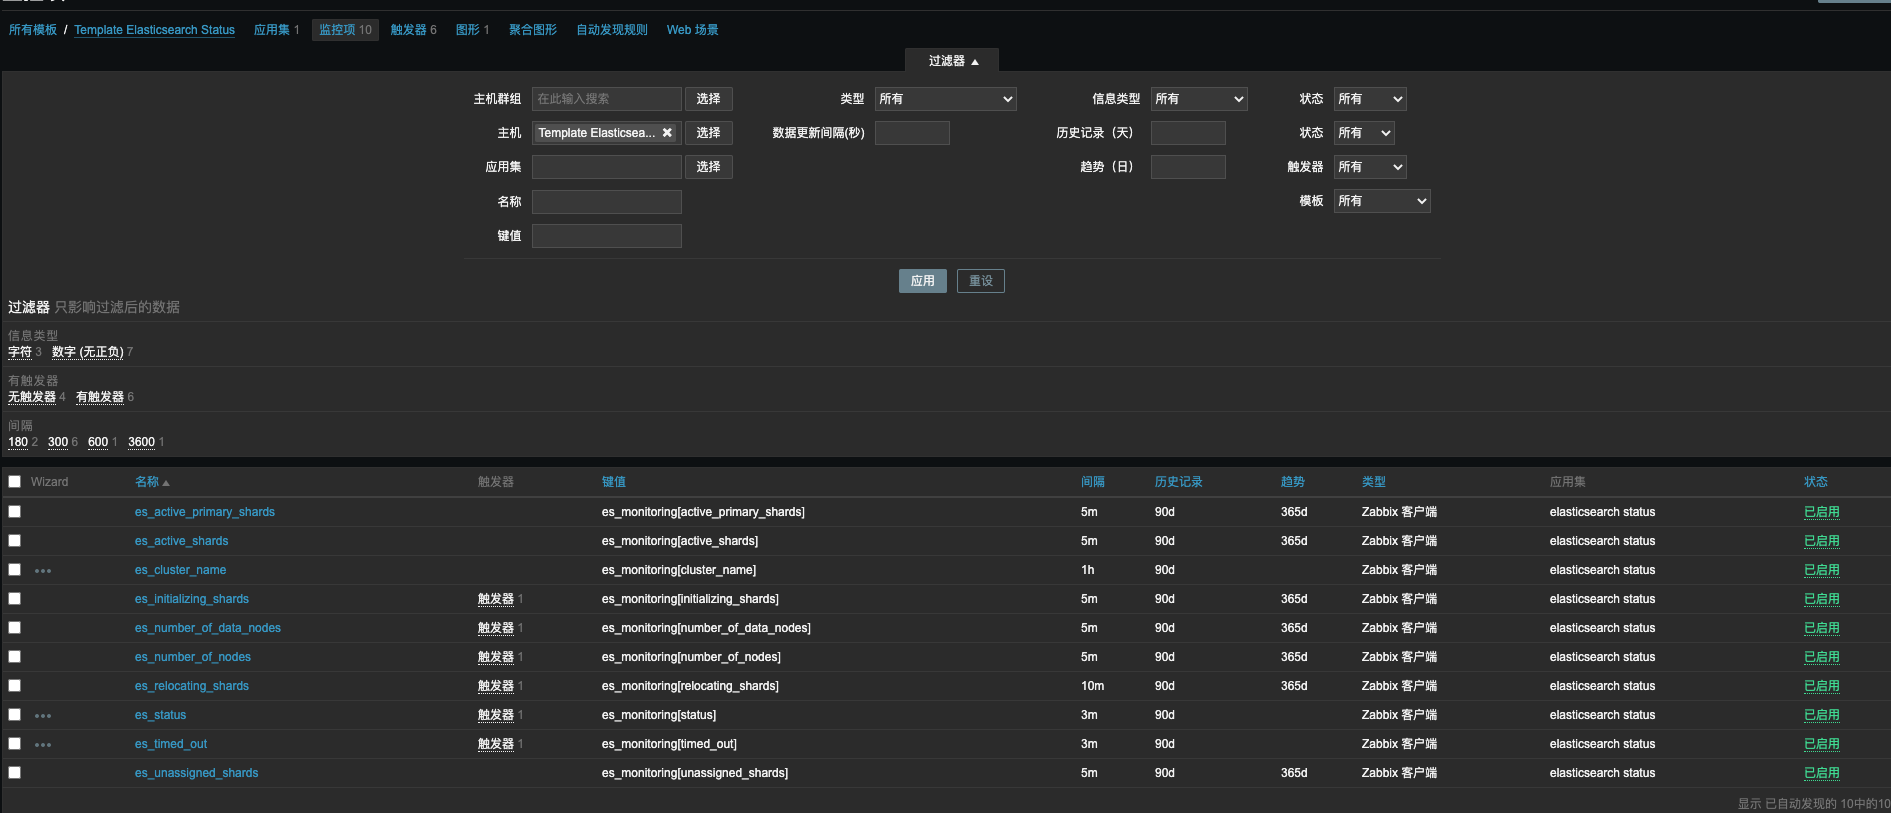Screen dimensions: 1891x813
Task: Switch to the Web 场景 tab
Action: click(x=693, y=30)
